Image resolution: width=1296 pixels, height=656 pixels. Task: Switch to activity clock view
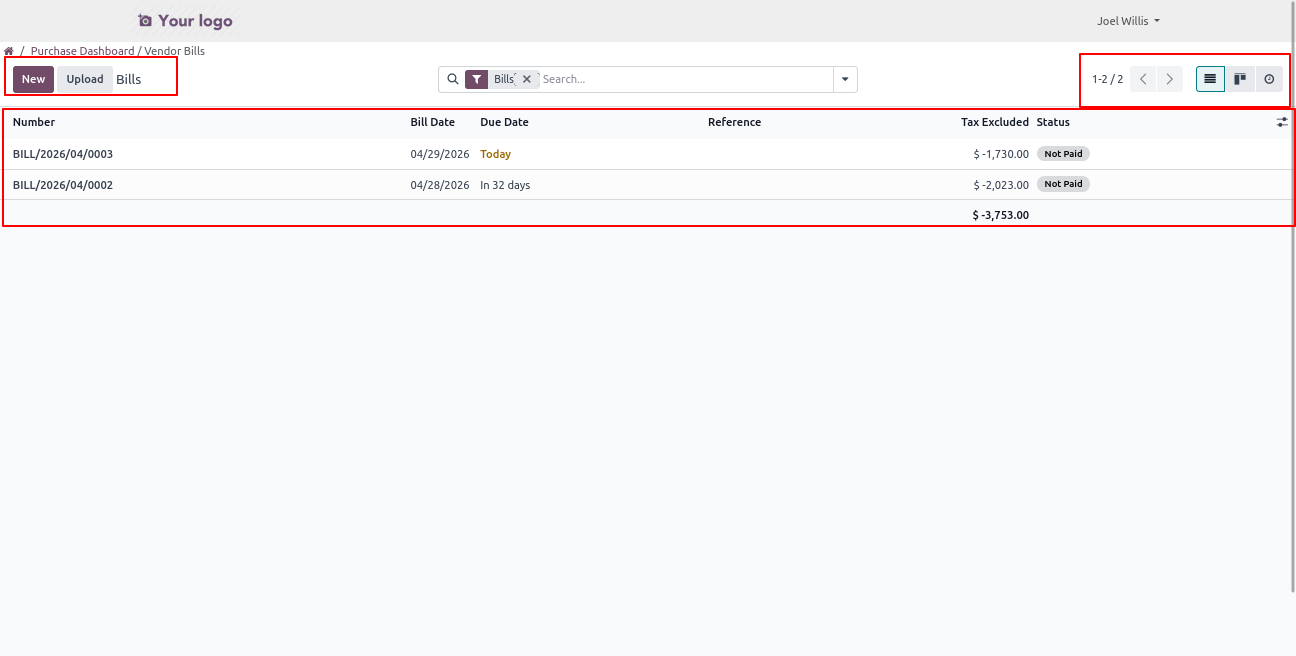pos(1269,79)
